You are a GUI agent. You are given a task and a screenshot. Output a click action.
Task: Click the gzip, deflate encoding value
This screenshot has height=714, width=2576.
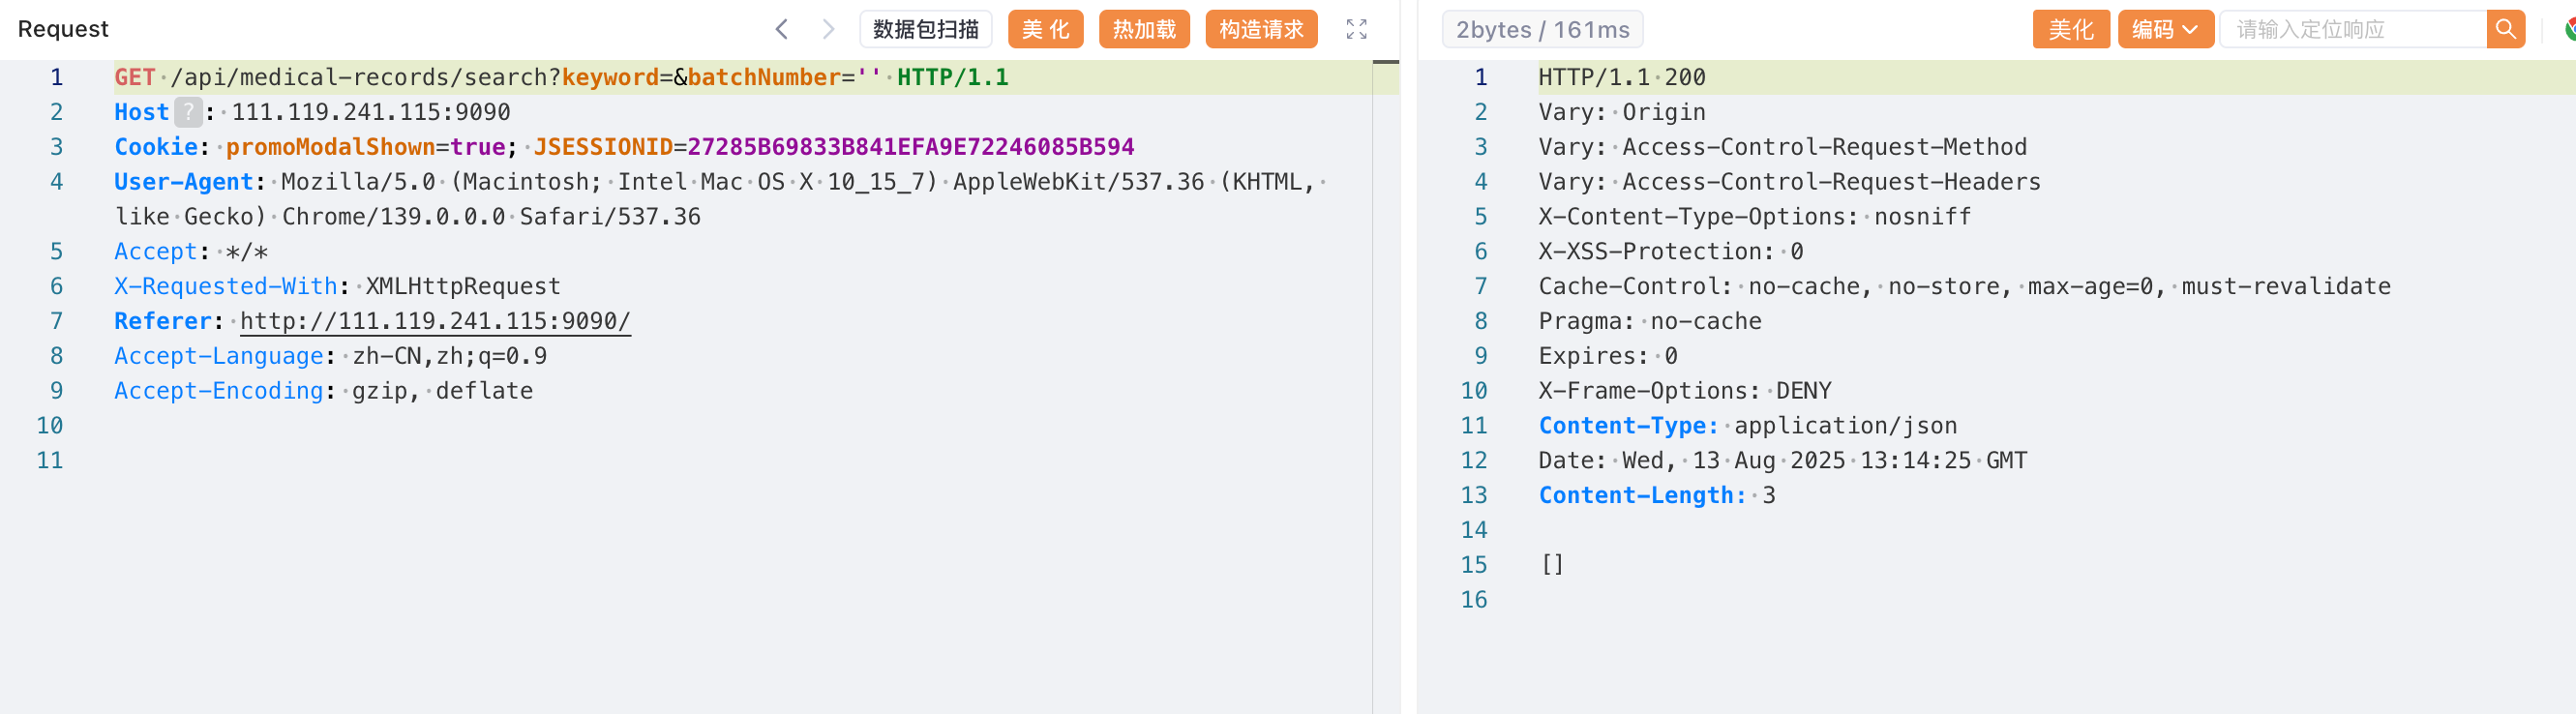point(442,391)
